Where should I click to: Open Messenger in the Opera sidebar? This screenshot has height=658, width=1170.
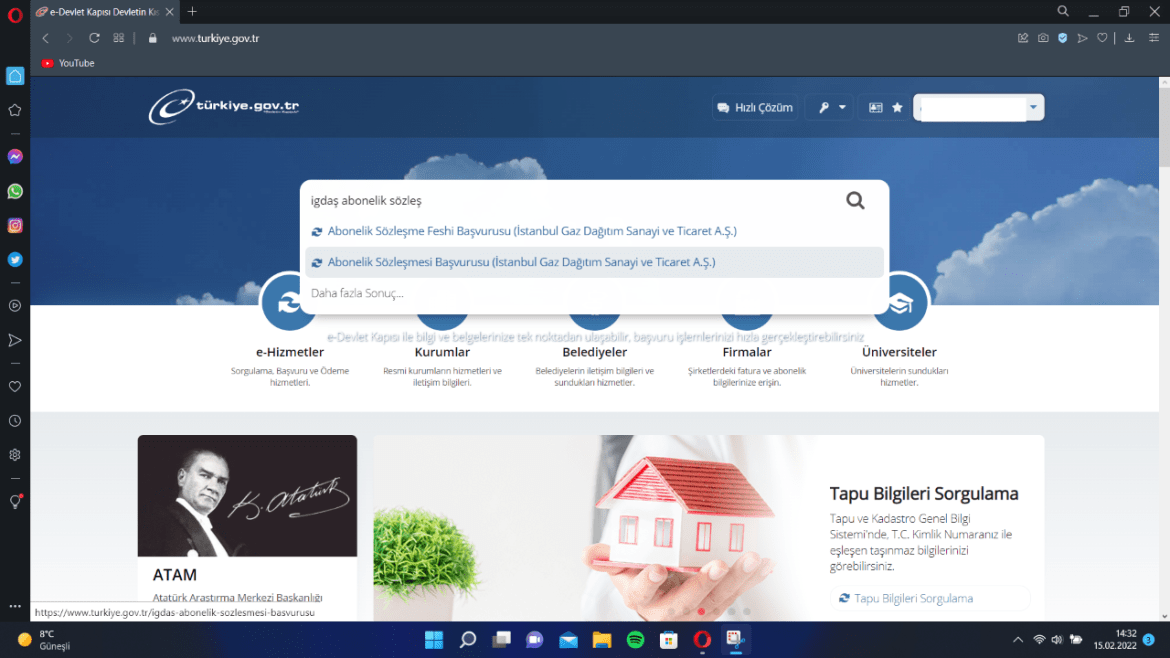(x=15, y=157)
